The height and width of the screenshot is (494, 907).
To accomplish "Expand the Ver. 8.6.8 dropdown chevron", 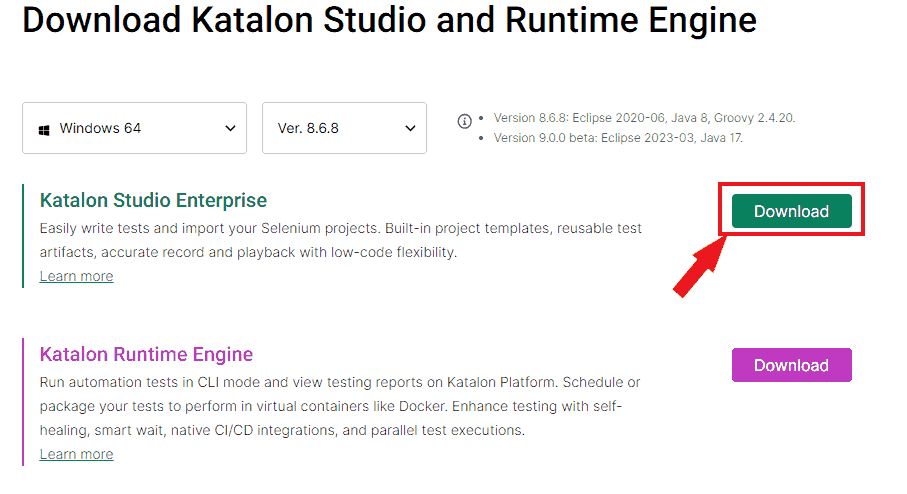I will 410,129.
